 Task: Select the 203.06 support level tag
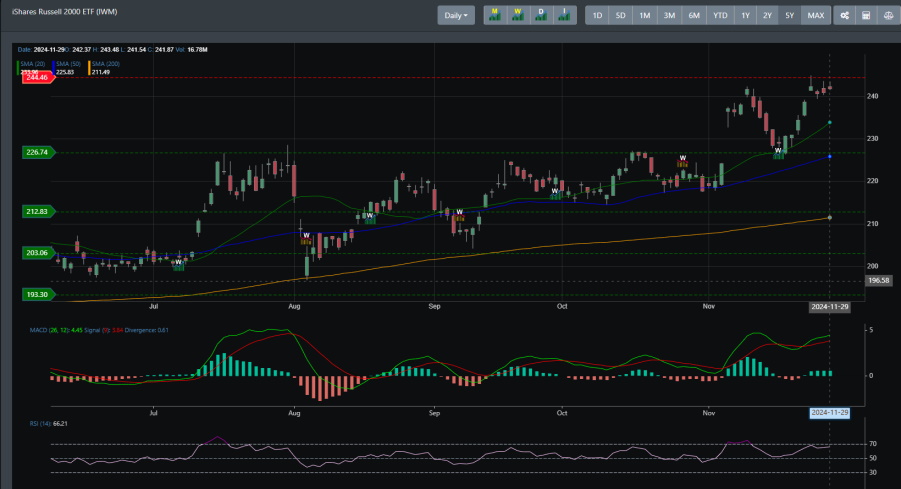pos(38,253)
